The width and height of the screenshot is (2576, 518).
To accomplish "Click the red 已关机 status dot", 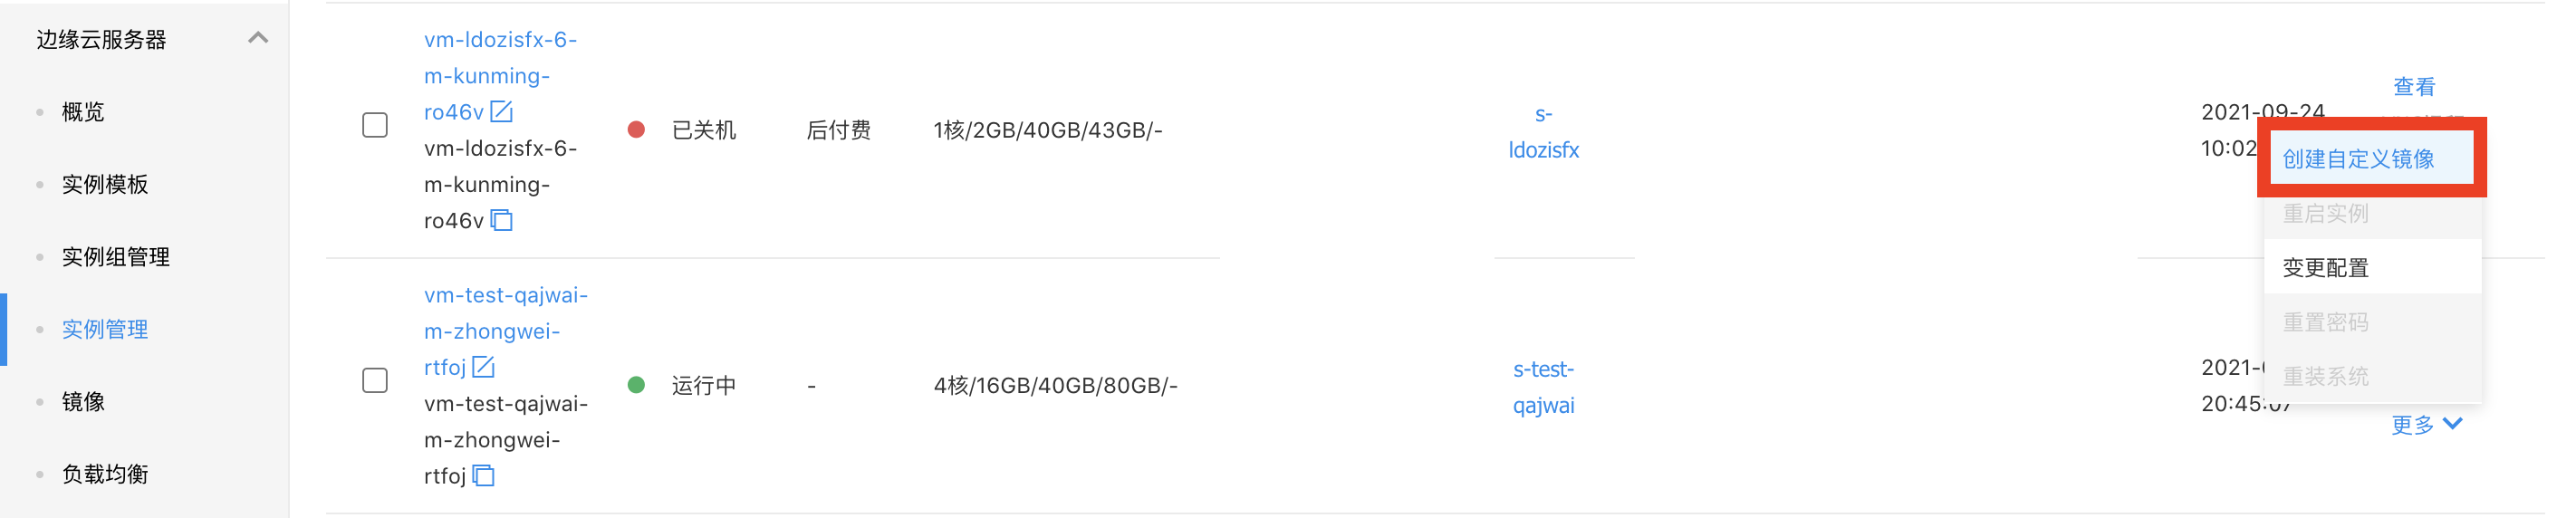I will point(636,130).
